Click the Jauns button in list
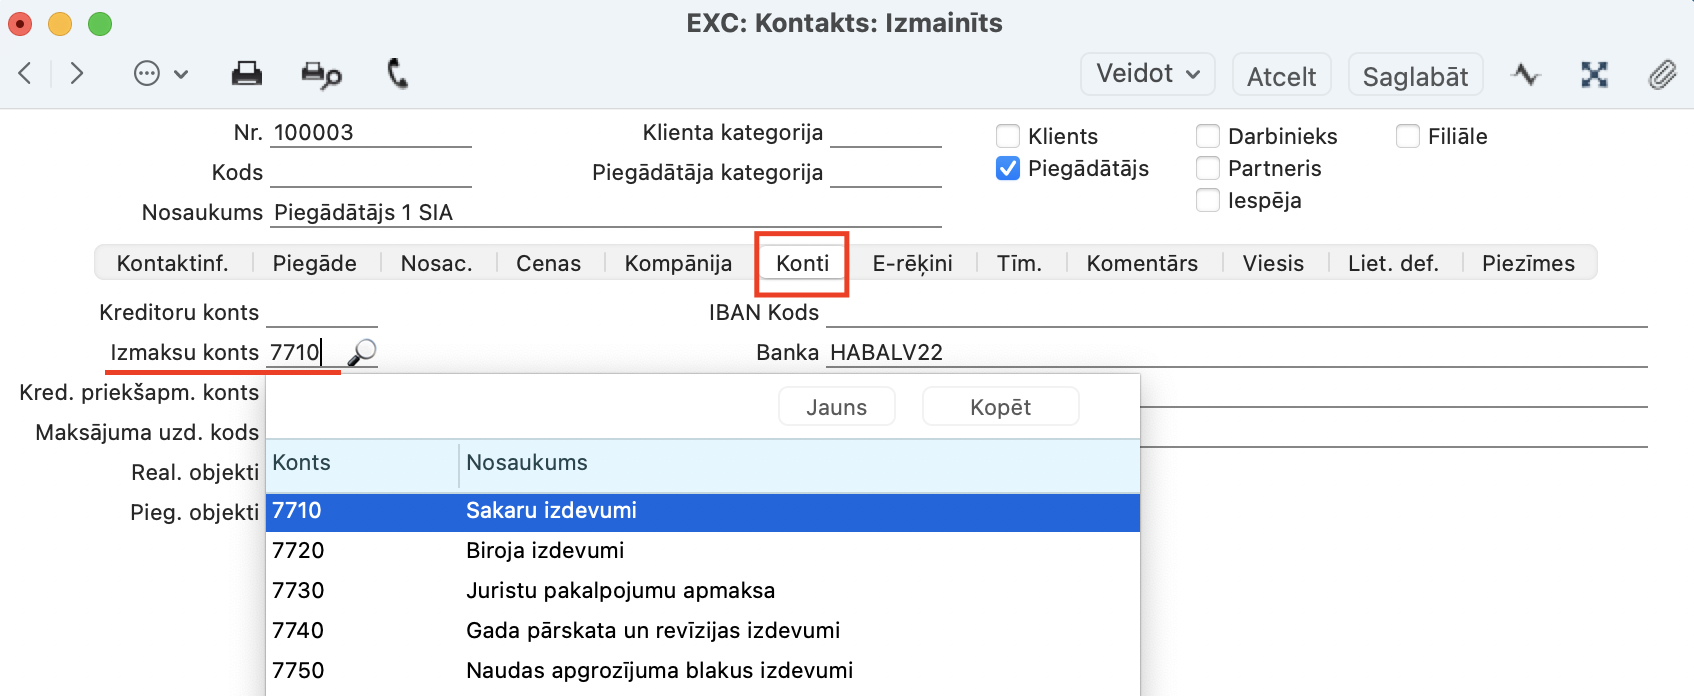Viewport: 1694px width, 696px height. click(836, 407)
